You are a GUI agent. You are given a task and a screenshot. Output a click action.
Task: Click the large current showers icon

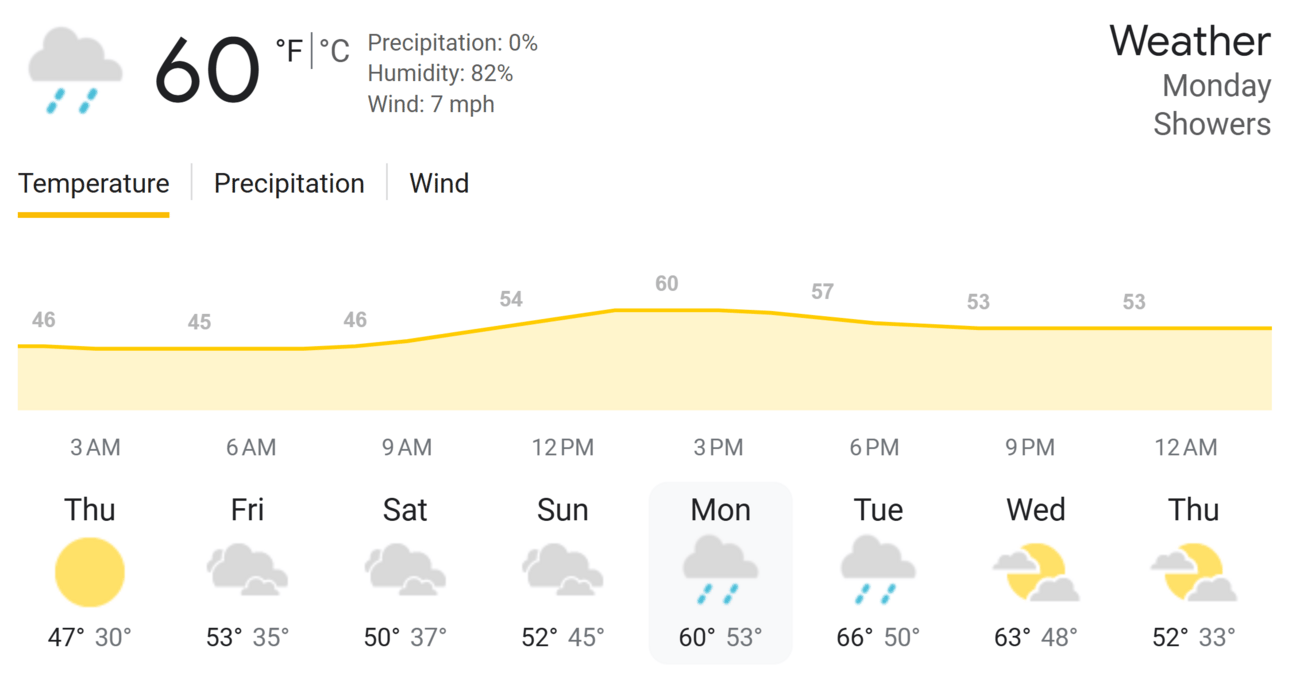pos(75,70)
